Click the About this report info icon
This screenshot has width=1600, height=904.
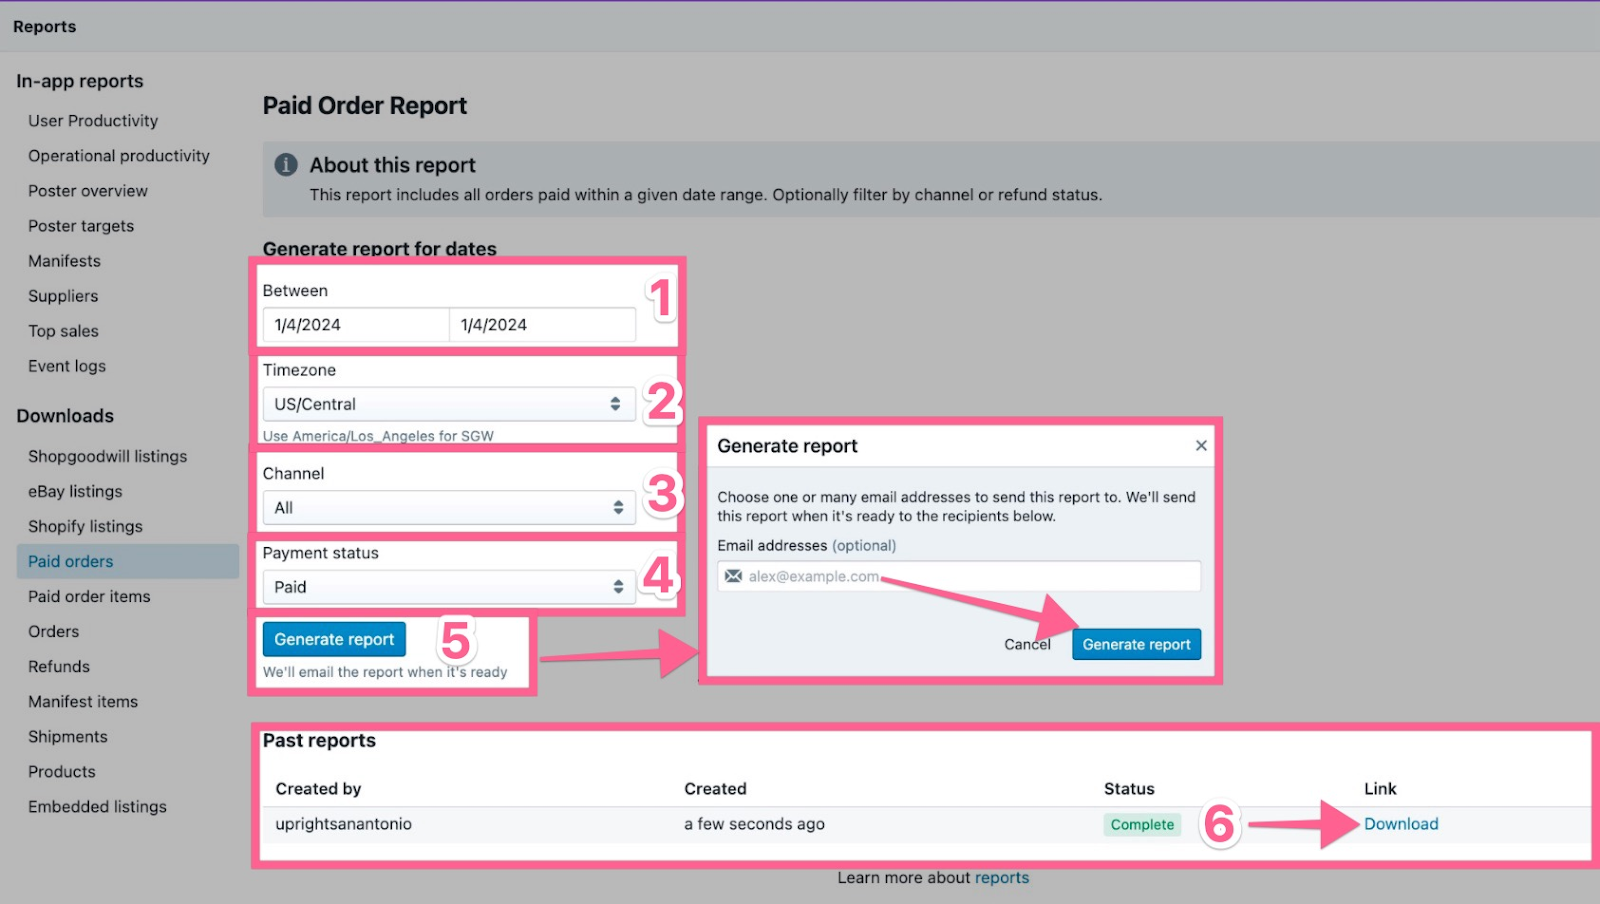286,165
